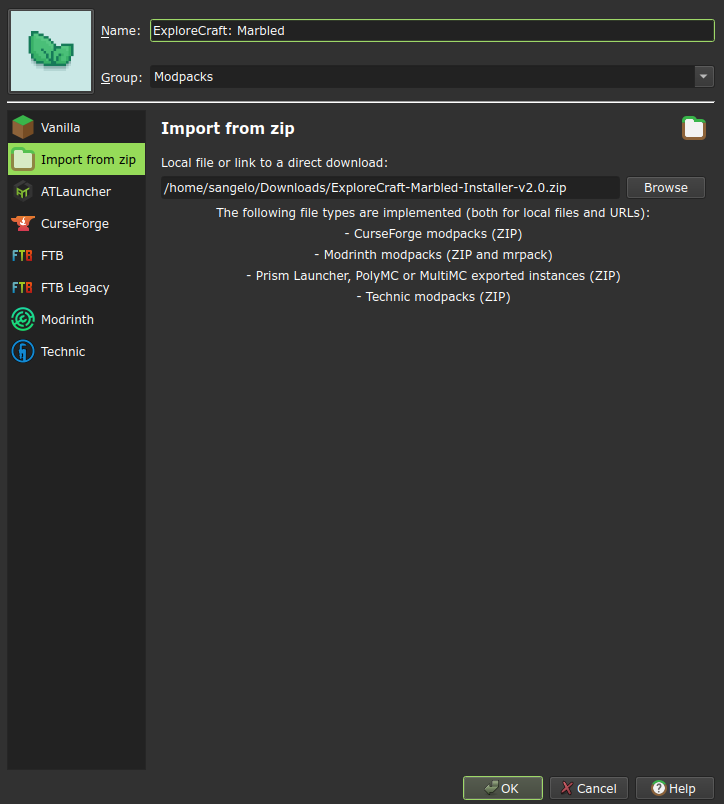The height and width of the screenshot is (804, 724).
Task: Click the 'Import from zip' page heading
Action: pyautogui.click(x=228, y=128)
